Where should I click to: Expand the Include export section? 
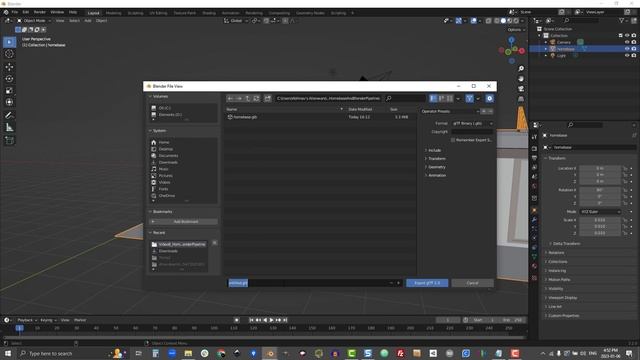(x=434, y=150)
